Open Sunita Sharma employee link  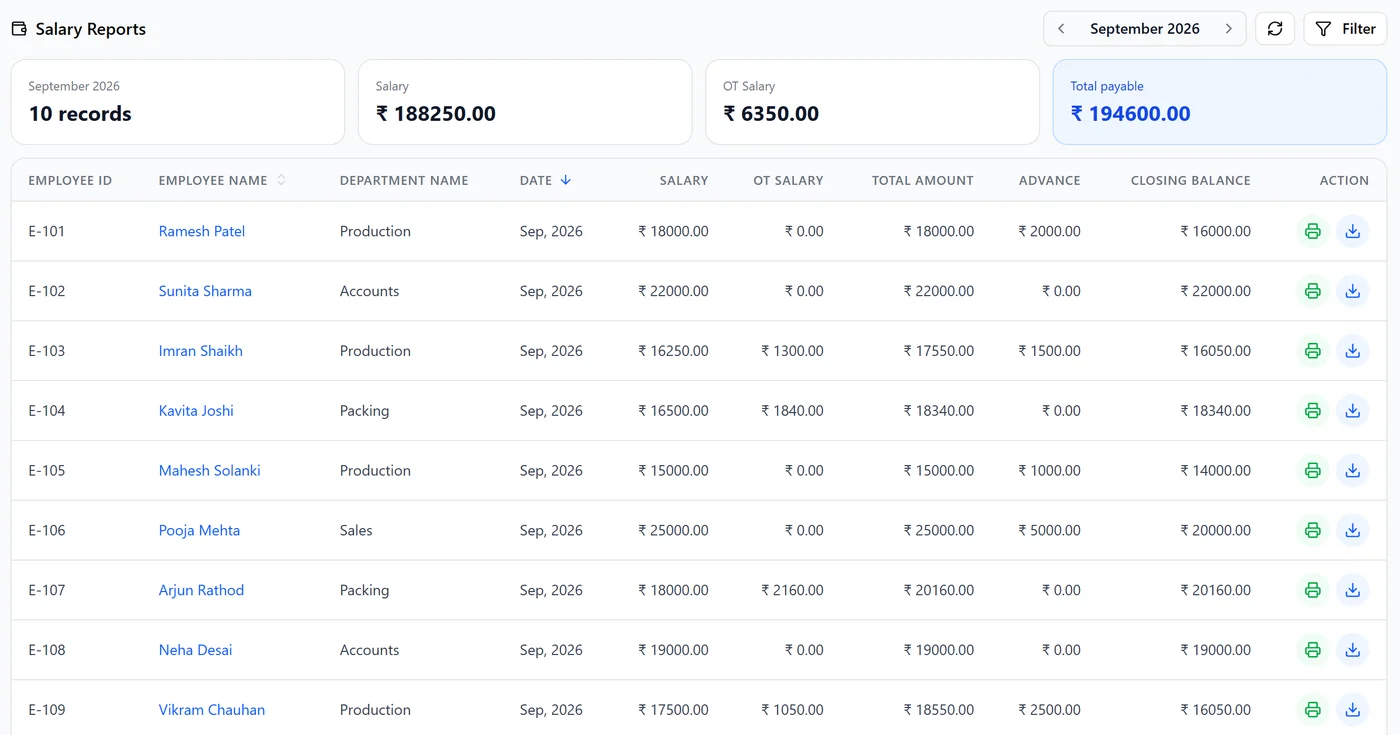pyautogui.click(x=205, y=291)
